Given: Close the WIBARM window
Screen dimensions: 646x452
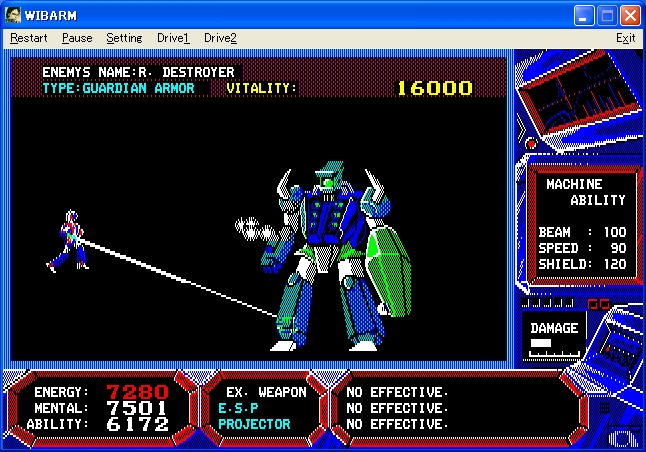Looking at the screenshot, I should point(630,16).
